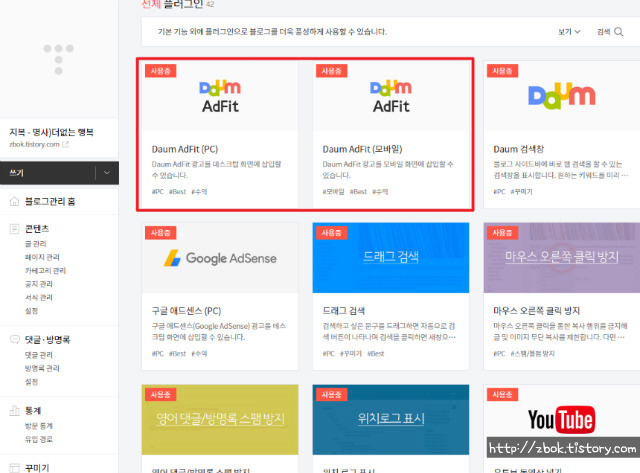640x473 pixels.
Task: Click the 콘텐츠 section icon
Action: (14, 229)
